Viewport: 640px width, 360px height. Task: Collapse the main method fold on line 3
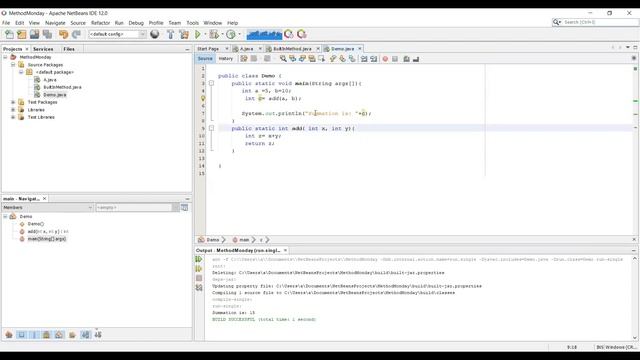[211, 83]
